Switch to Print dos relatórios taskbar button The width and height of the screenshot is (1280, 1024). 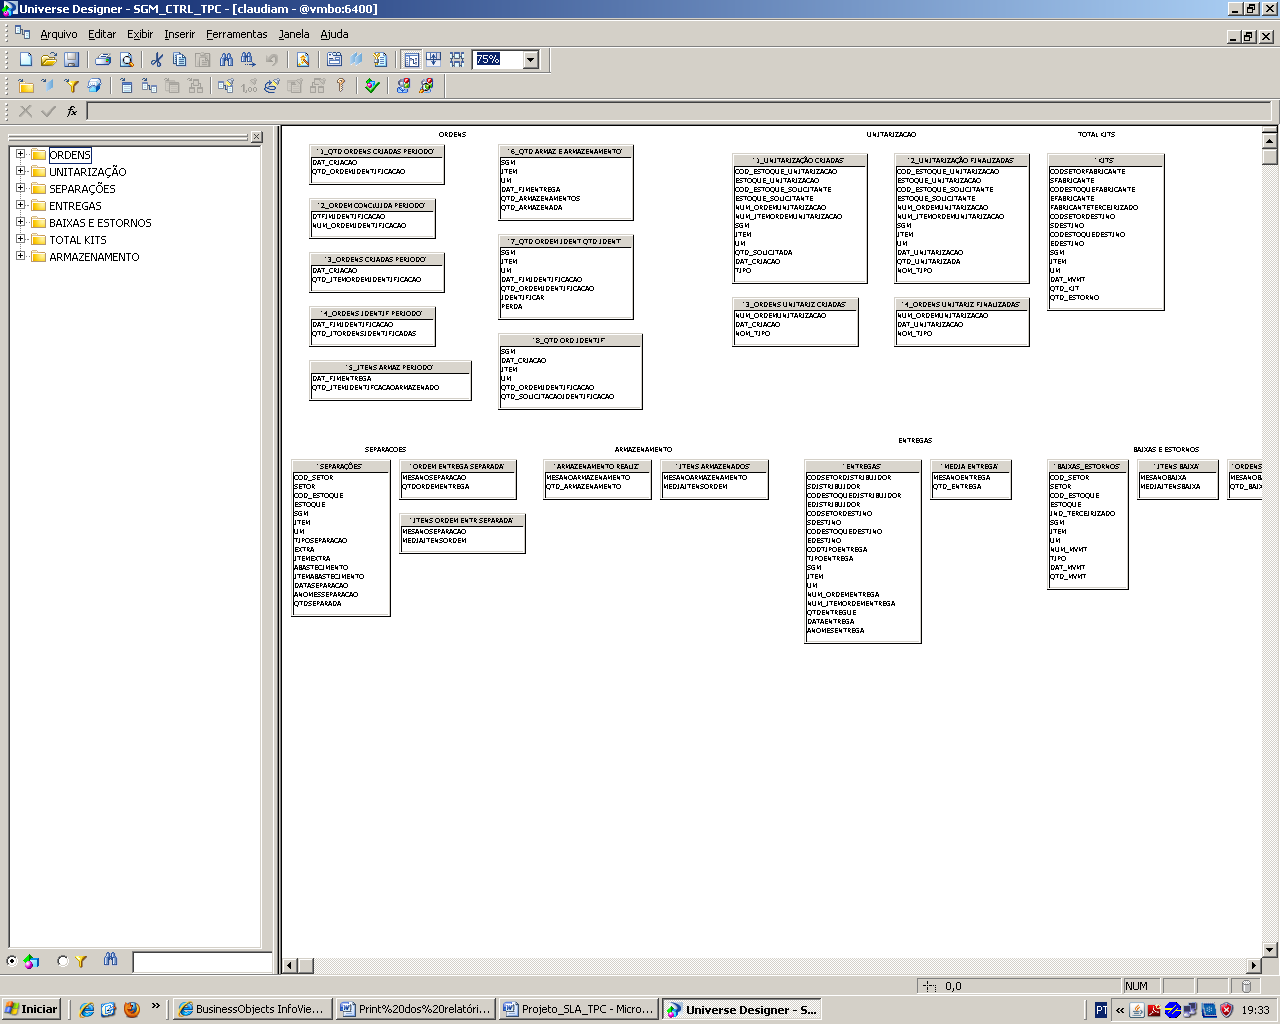(415, 1009)
